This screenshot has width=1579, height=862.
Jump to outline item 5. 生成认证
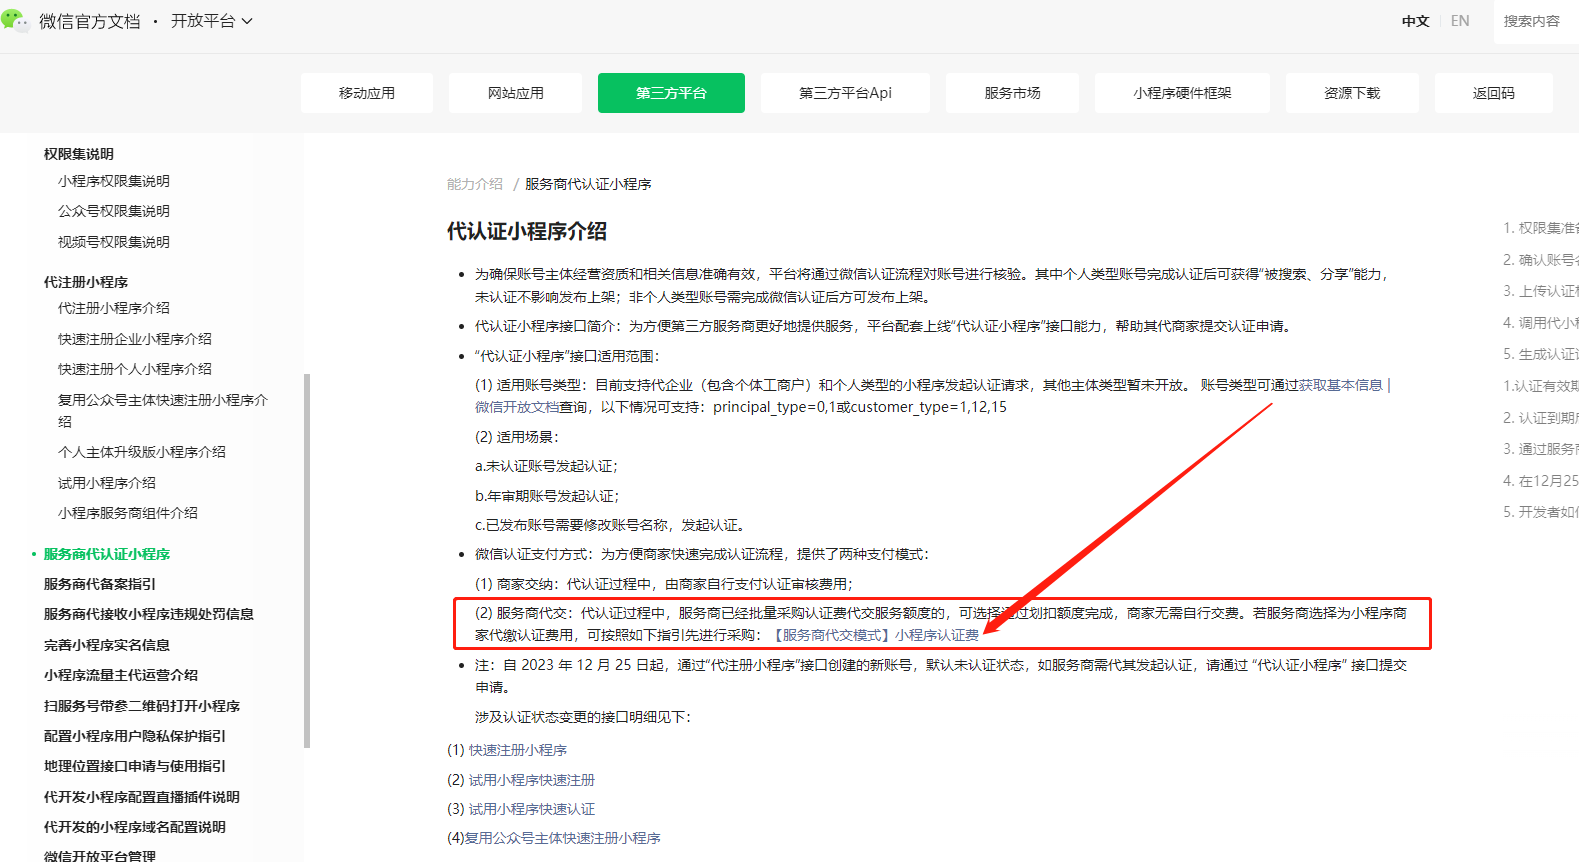point(1540,354)
